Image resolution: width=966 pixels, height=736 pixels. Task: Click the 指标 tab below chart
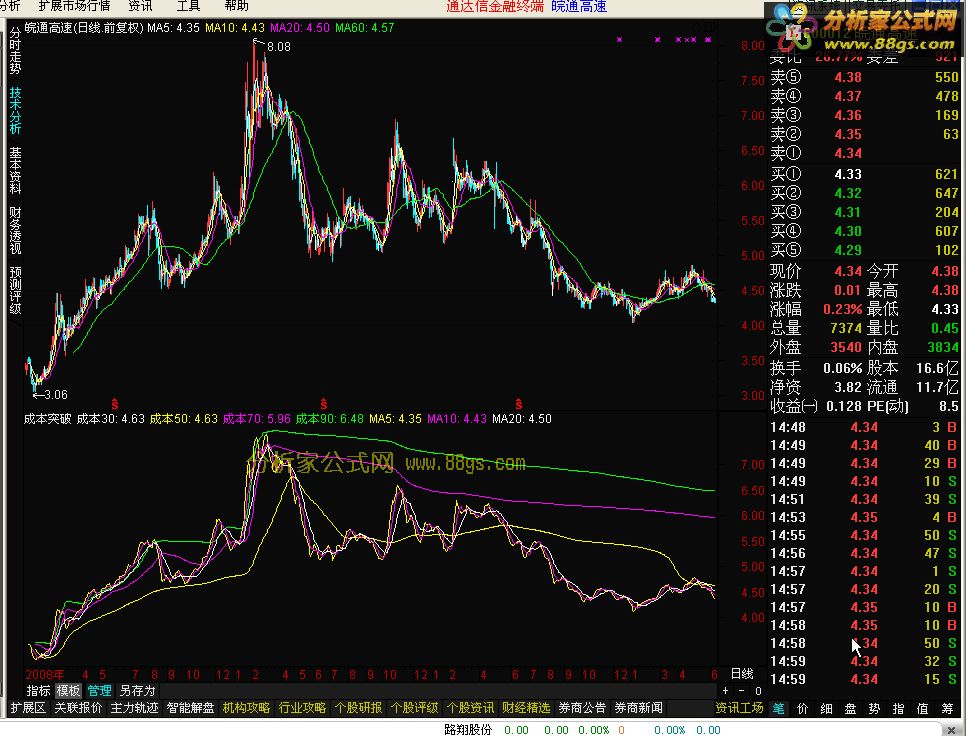(x=38, y=691)
